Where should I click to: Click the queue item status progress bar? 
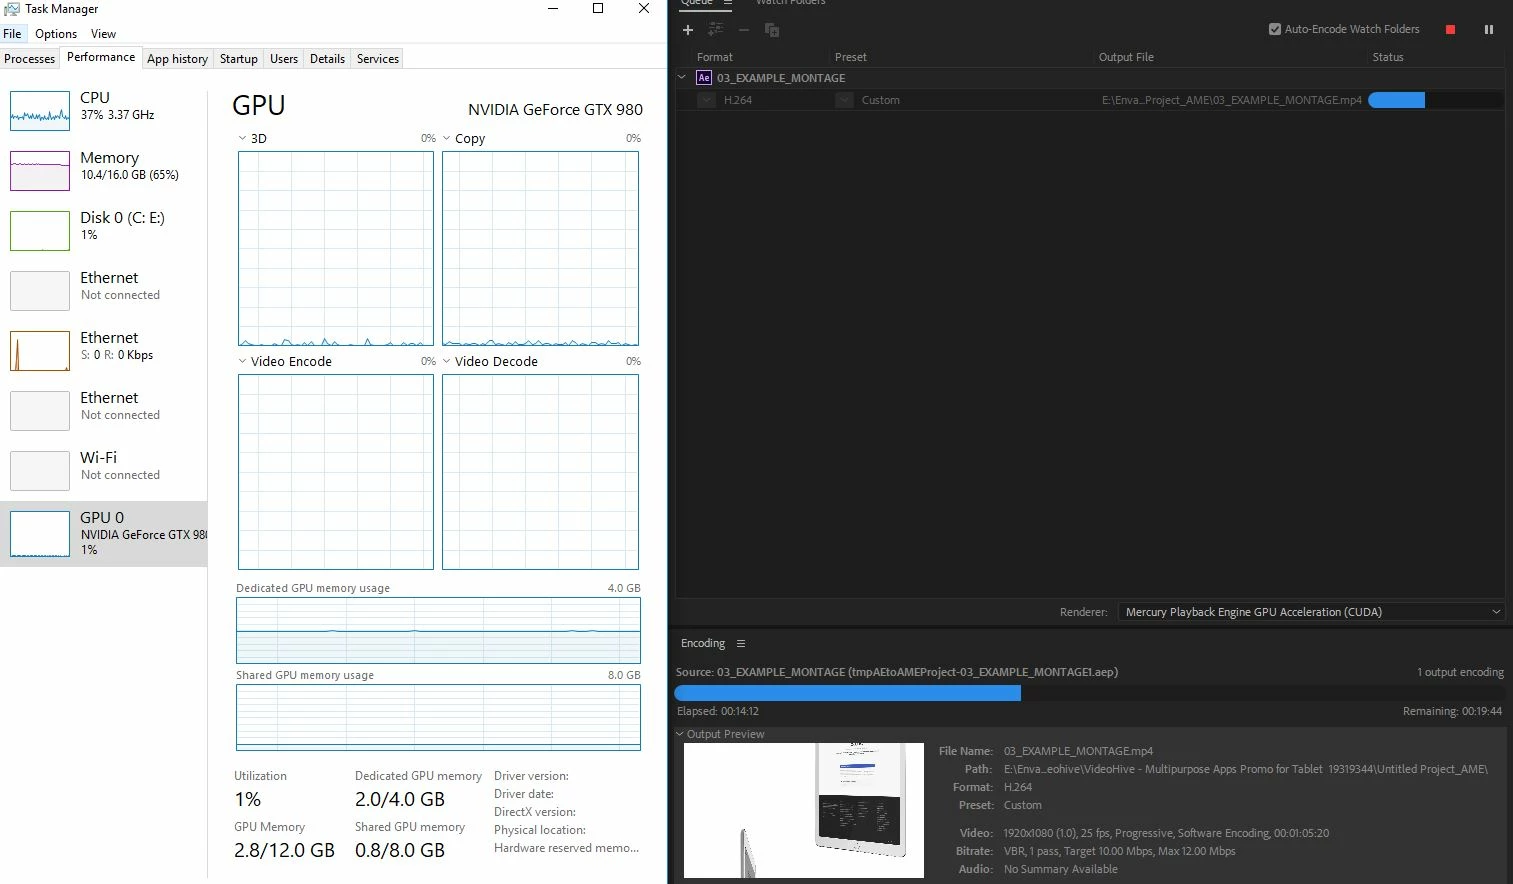tap(1435, 100)
